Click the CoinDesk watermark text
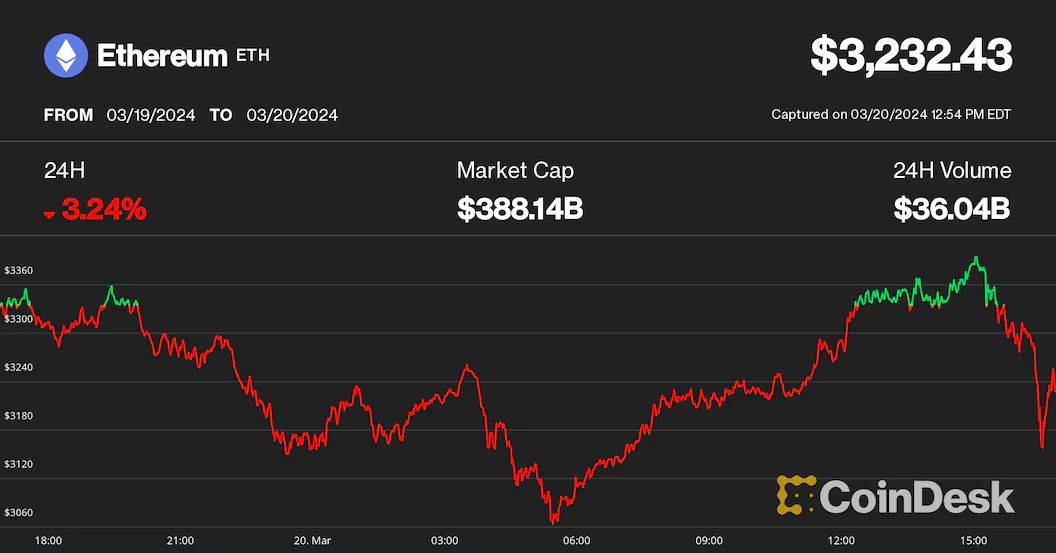The height and width of the screenshot is (553, 1056). [x=916, y=496]
